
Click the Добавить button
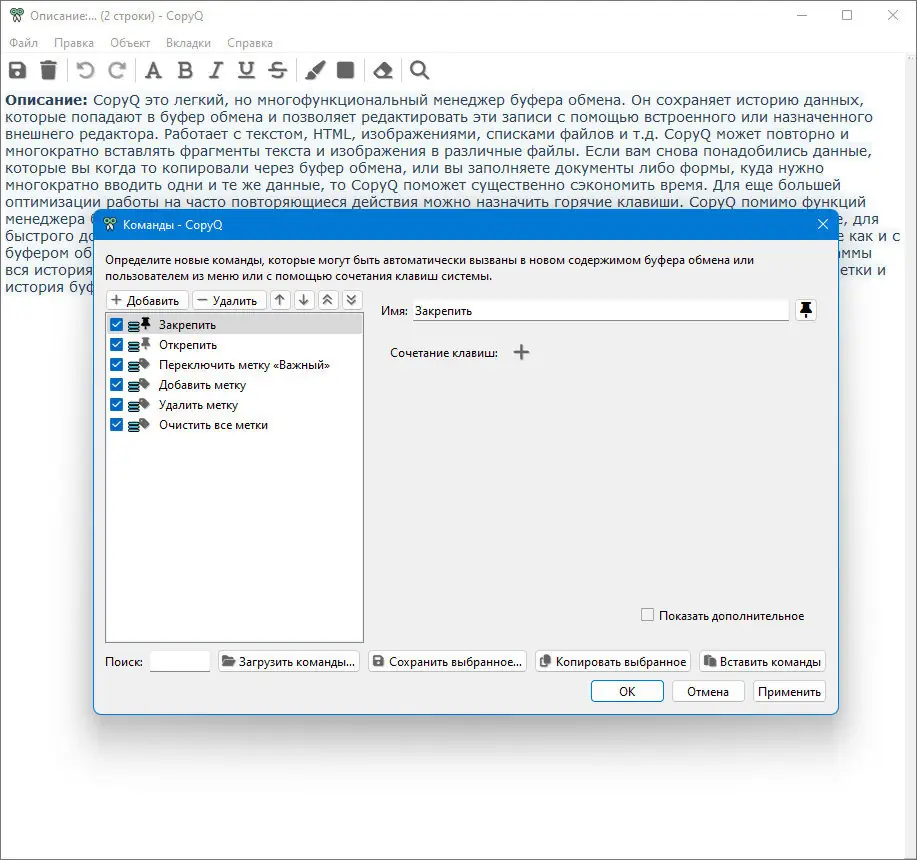pyautogui.click(x=147, y=300)
